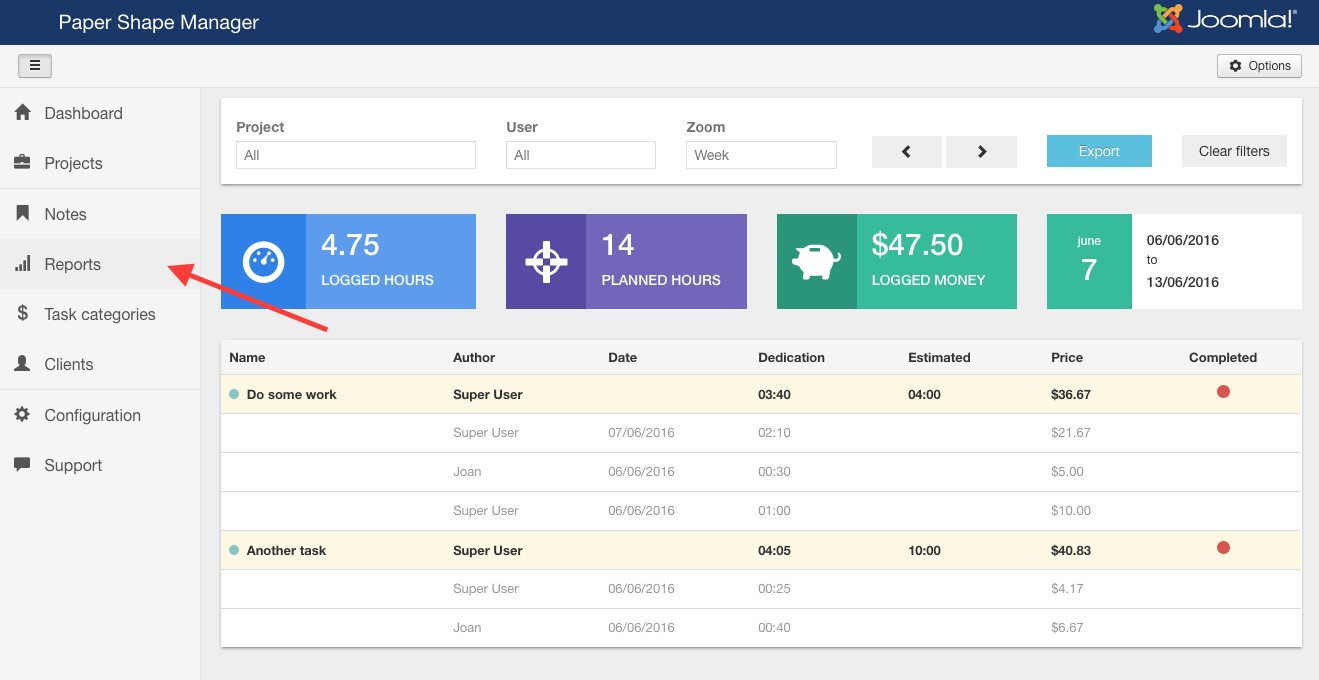The width and height of the screenshot is (1319, 680).
Task: Click green status dot beside Do some work
Action: pos(234,394)
